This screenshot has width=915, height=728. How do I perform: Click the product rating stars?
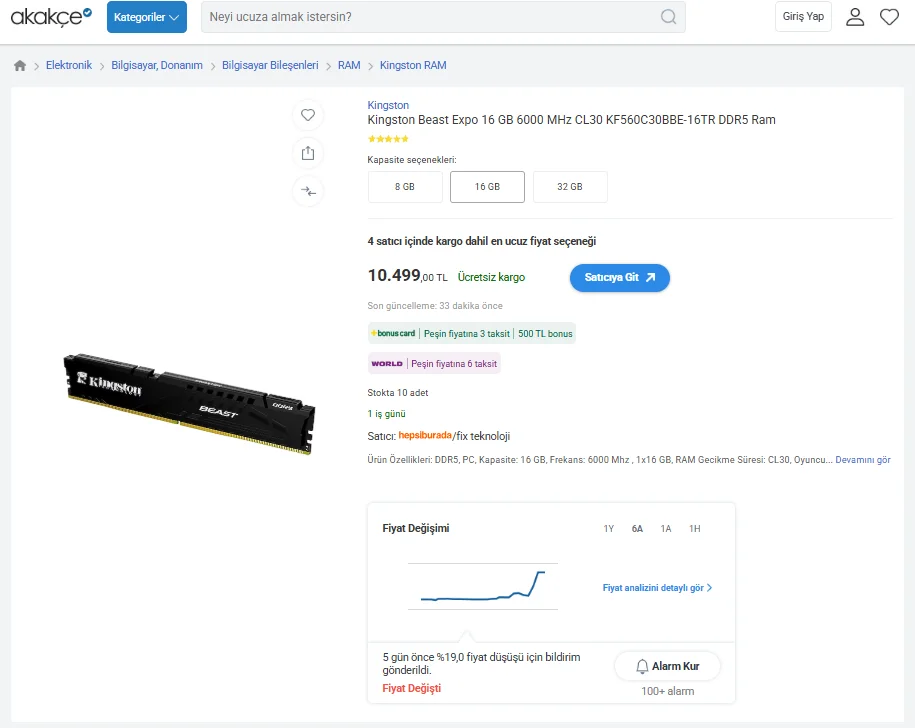[x=388, y=139]
